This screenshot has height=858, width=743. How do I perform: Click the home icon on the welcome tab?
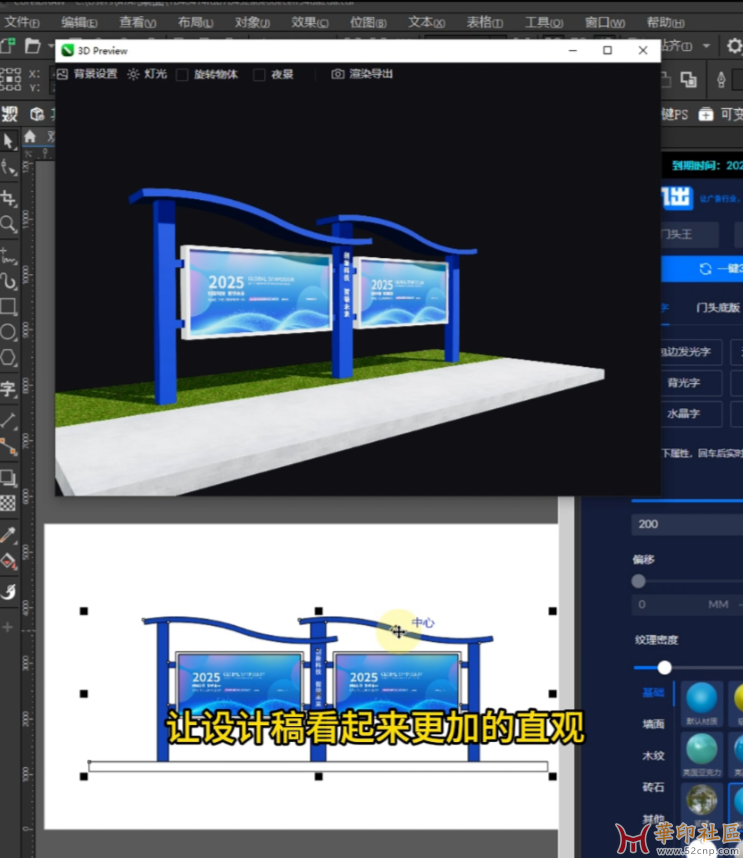[x=30, y=136]
